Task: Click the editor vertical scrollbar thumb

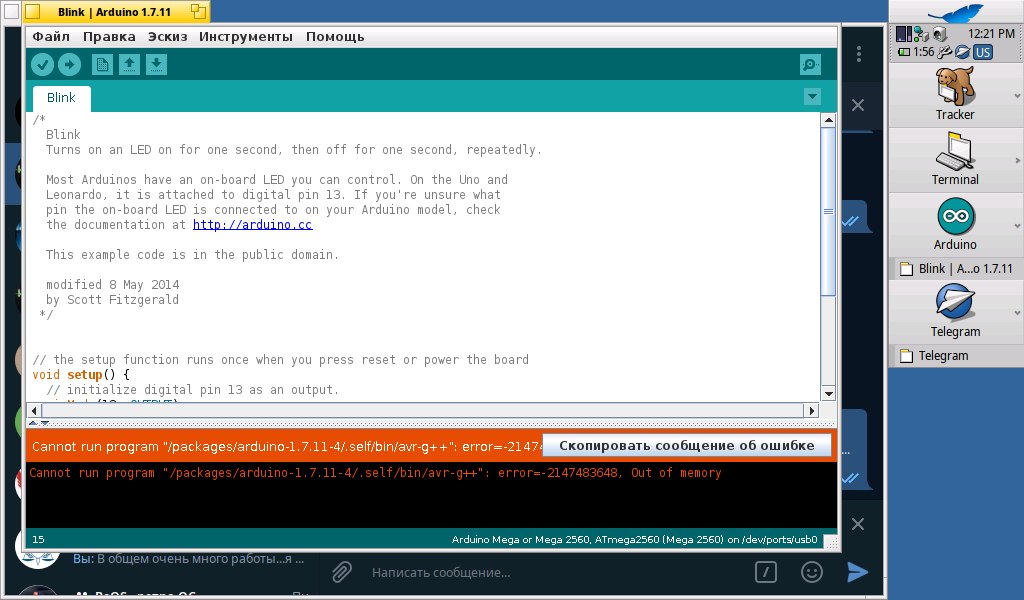Action: coord(828,212)
